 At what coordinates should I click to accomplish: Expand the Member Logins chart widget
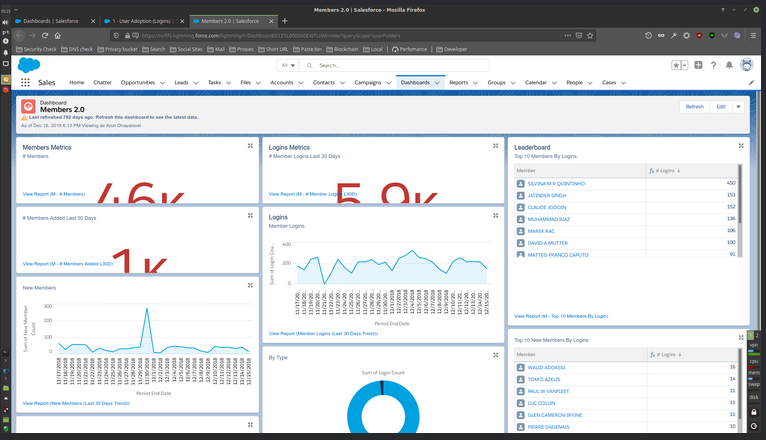click(x=495, y=215)
